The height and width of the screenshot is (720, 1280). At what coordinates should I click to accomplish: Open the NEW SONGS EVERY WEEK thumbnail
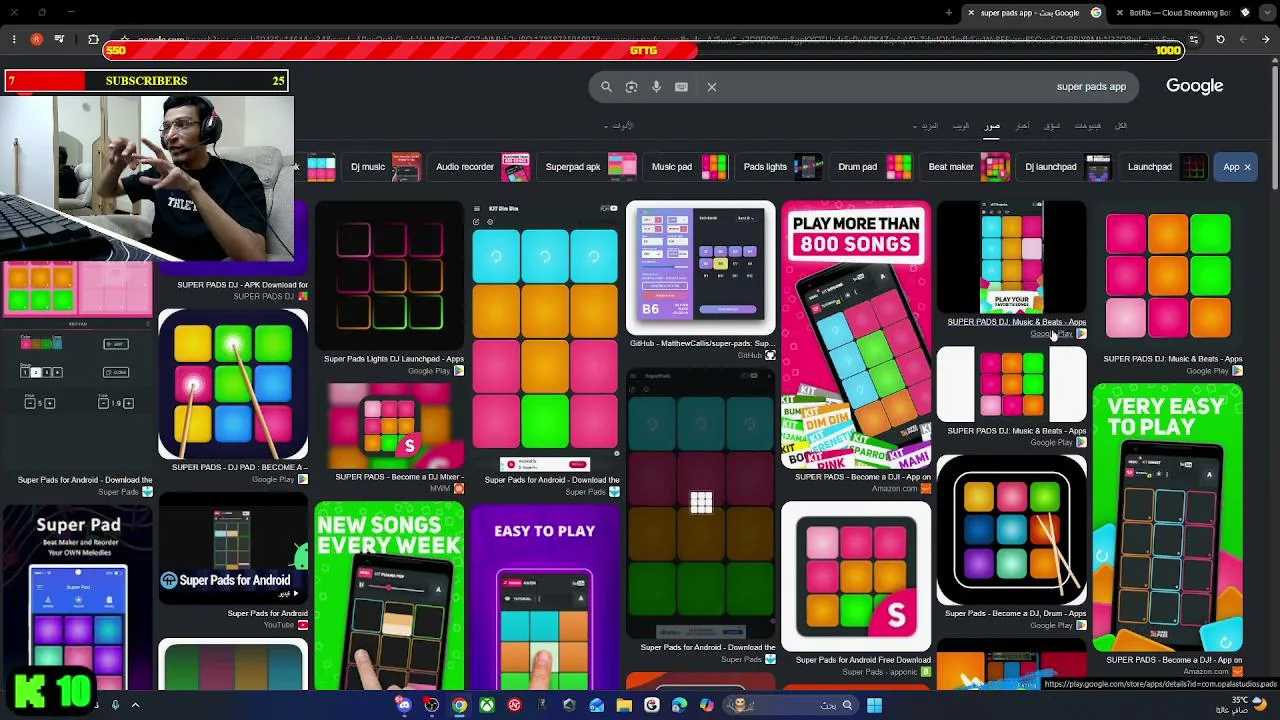(389, 596)
